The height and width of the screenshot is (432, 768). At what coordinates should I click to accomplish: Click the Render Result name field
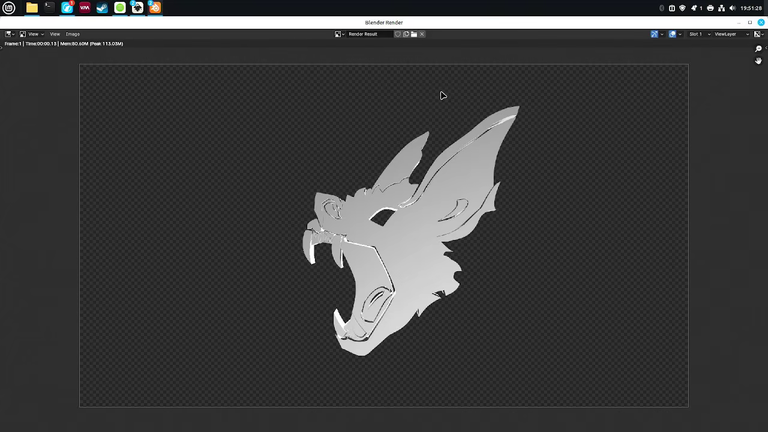point(370,34)
